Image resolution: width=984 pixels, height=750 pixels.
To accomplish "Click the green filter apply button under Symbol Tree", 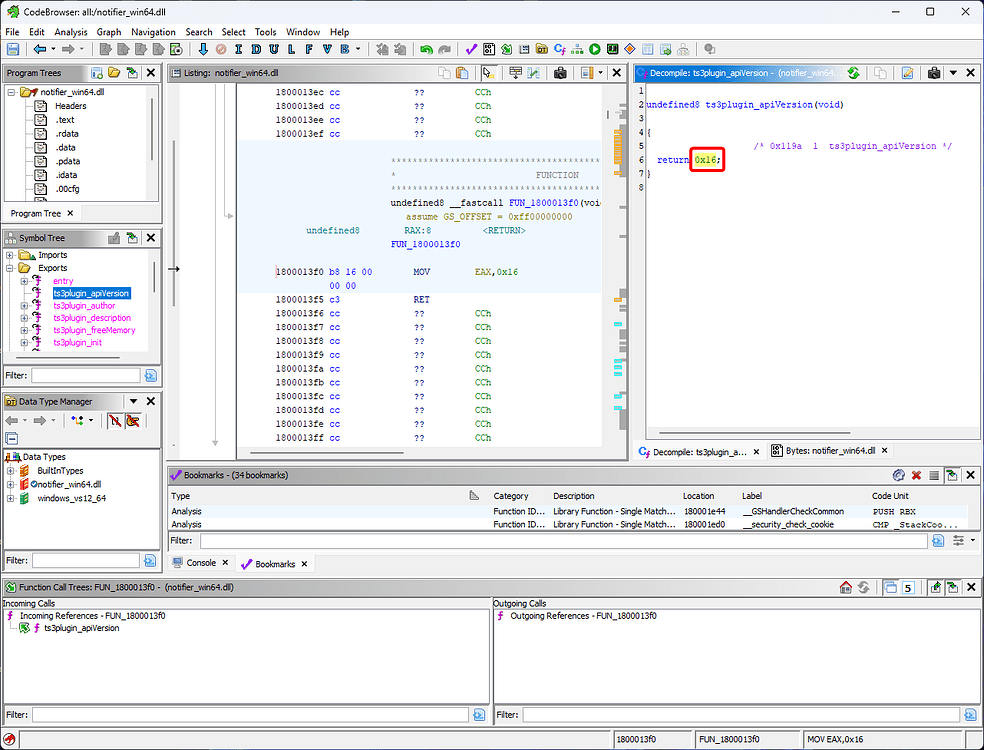I will tap(151, 374).
